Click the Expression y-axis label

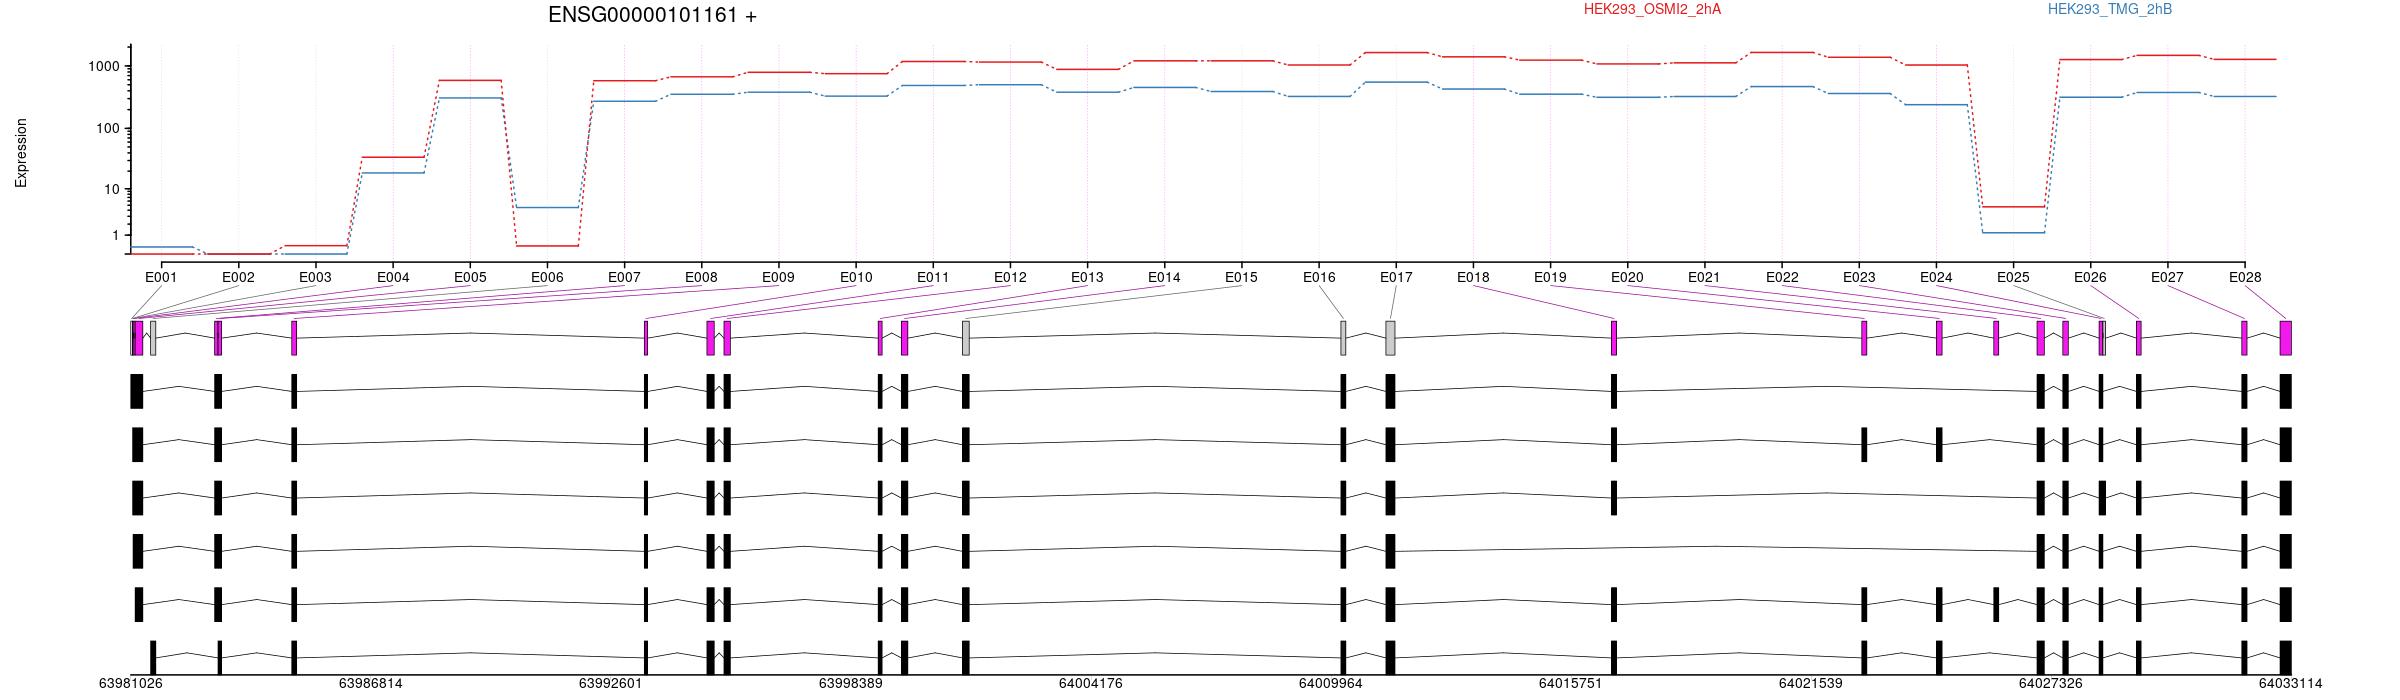click(21, 153)
